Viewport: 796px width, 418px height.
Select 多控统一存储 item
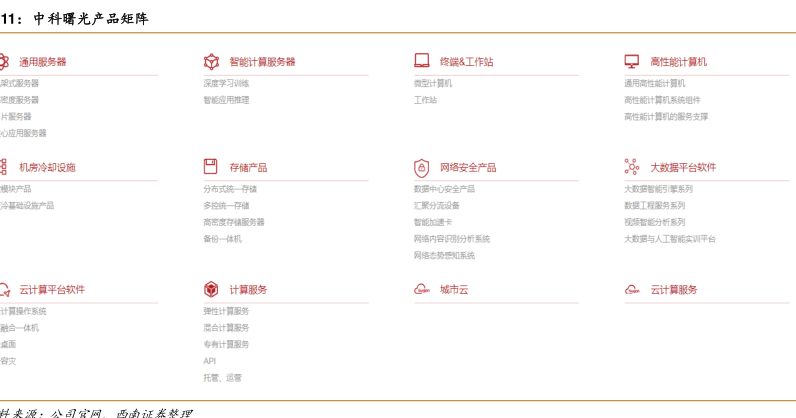pos(226,206)
